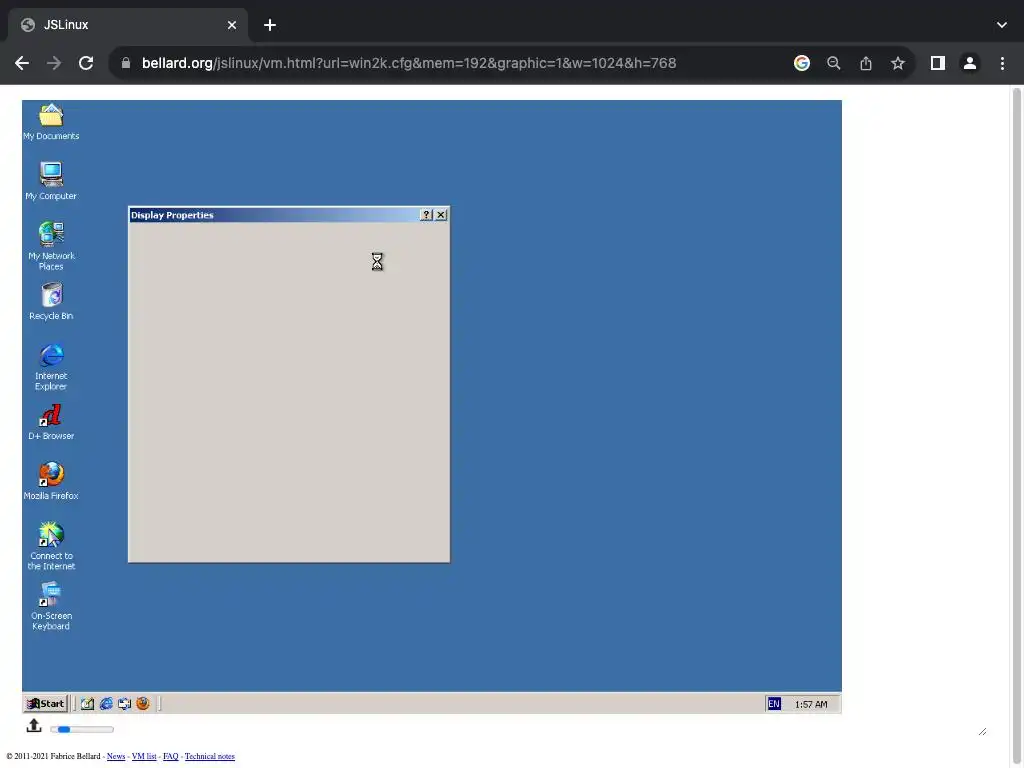Click the Google icon in address bar
This screenshot has width=1024, height=768.
click(802, 63)
